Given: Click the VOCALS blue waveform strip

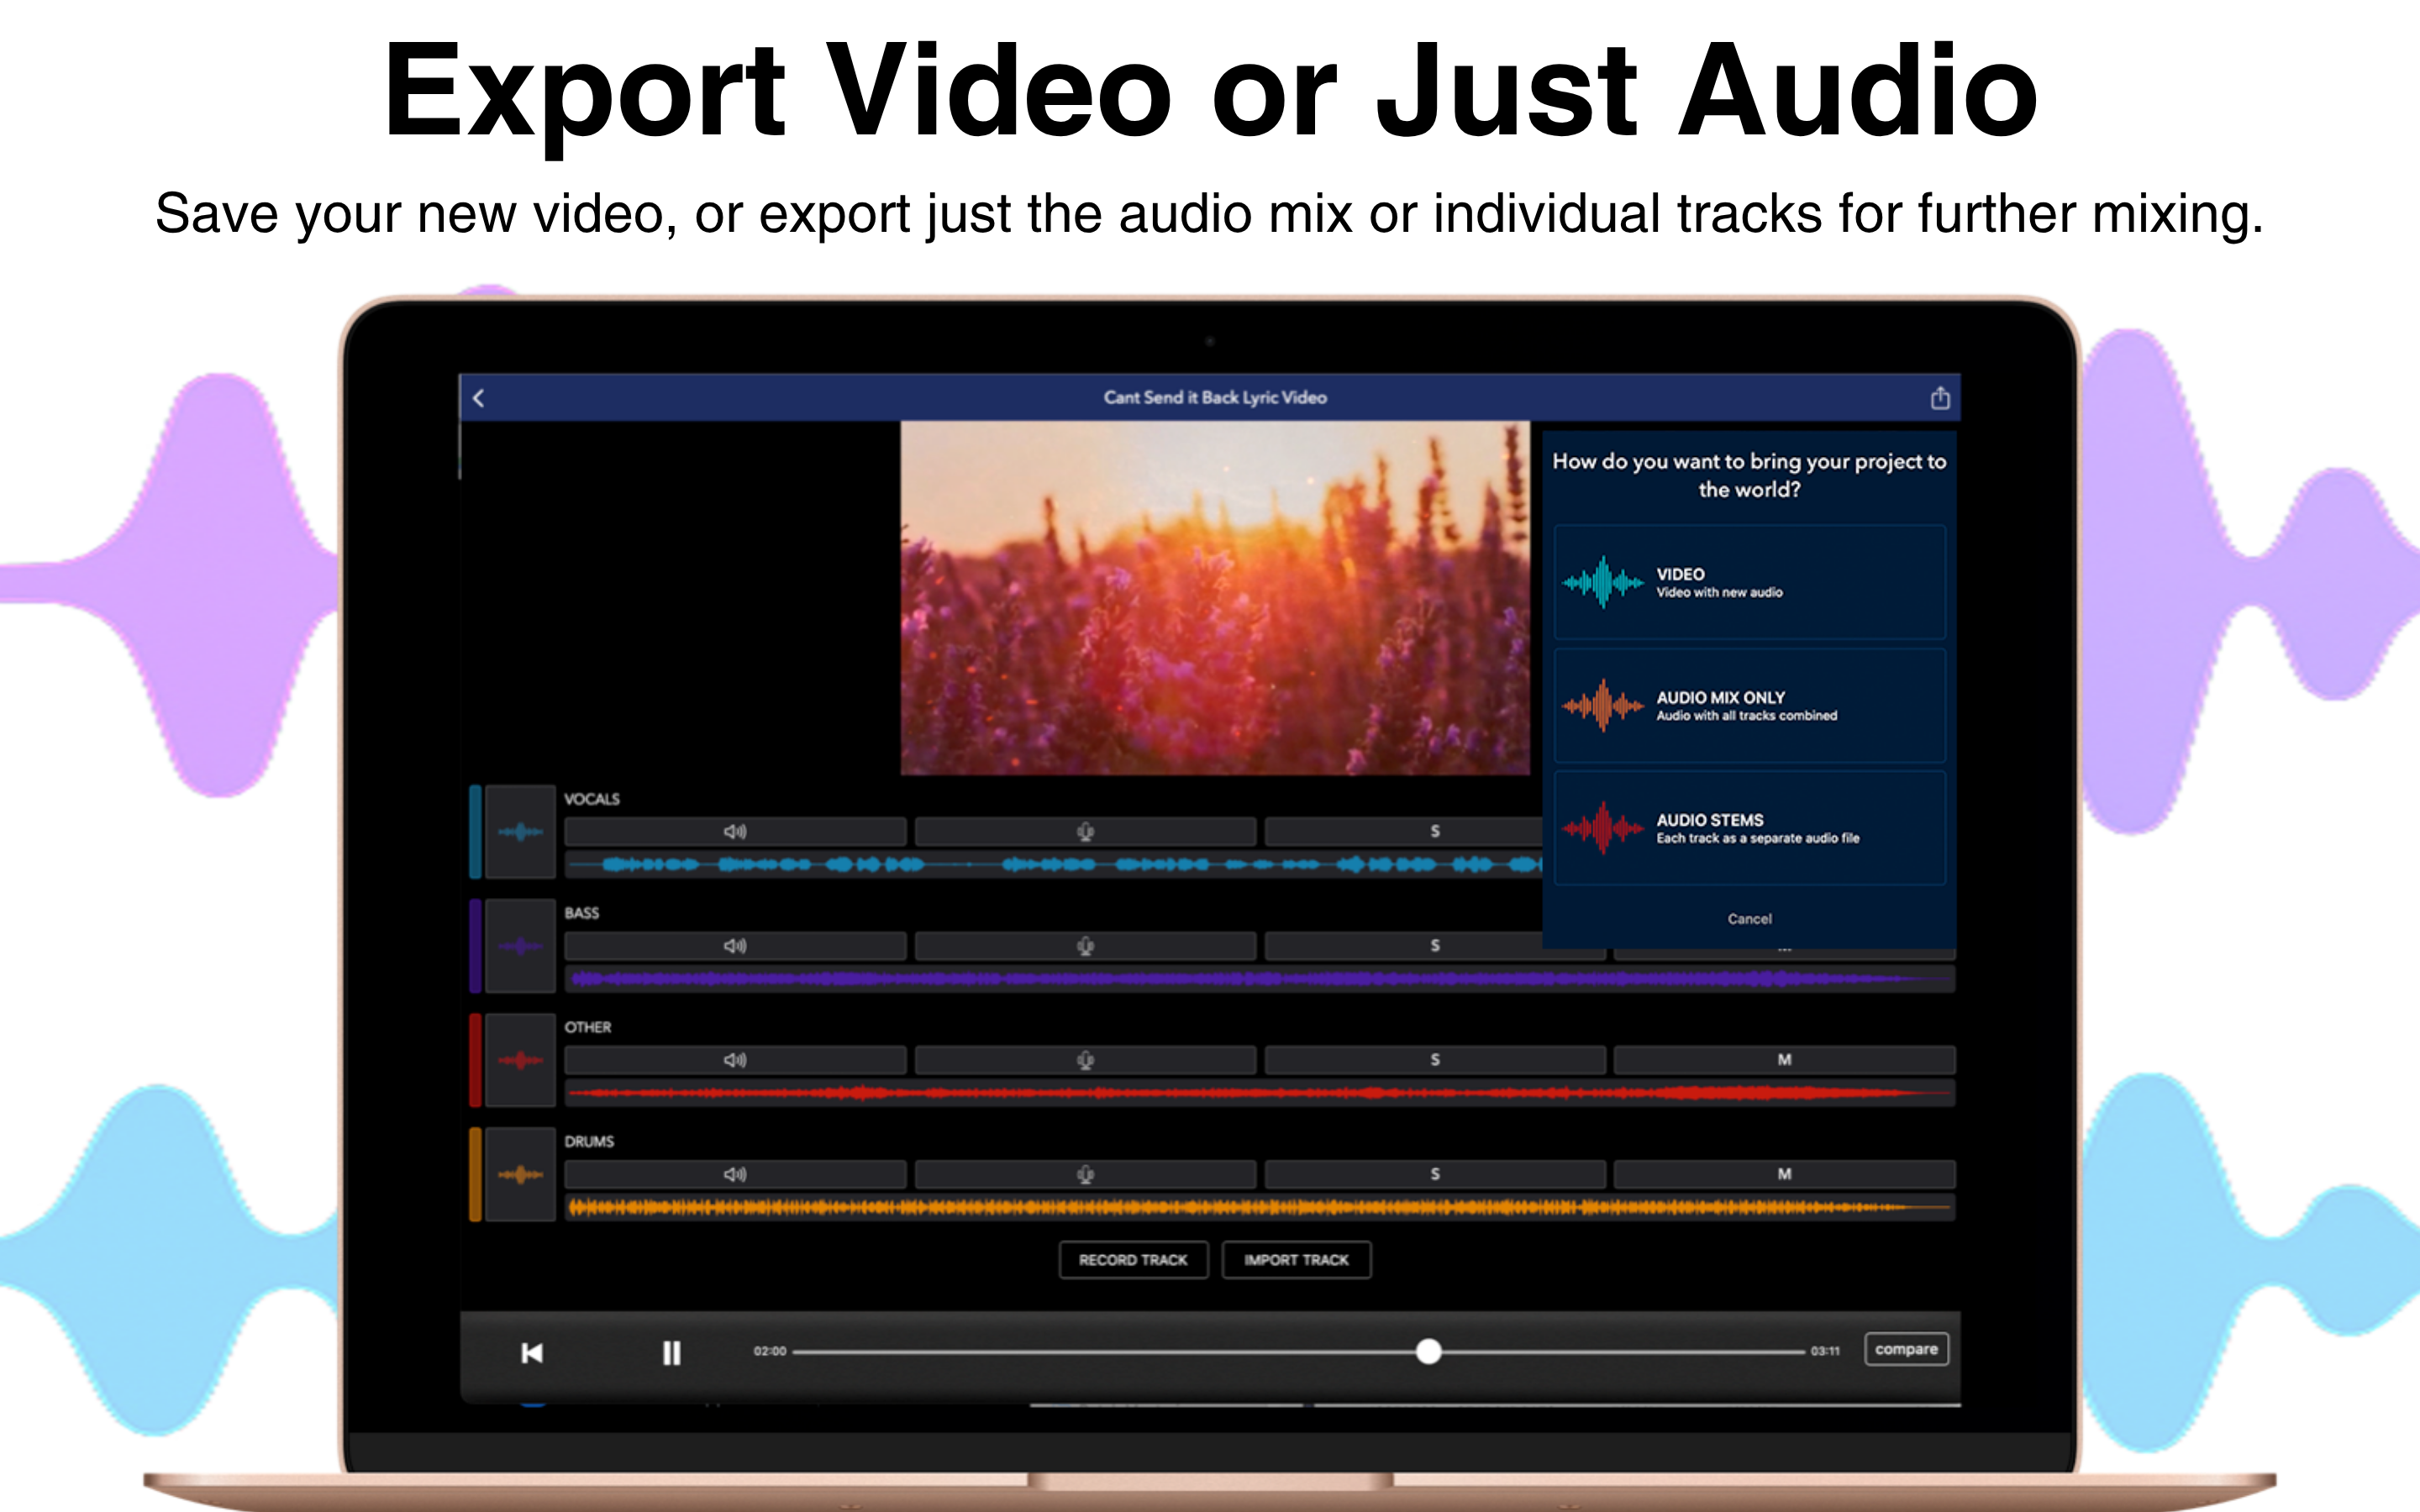Looking at the screenshot, I should [x=1054, y=864].
